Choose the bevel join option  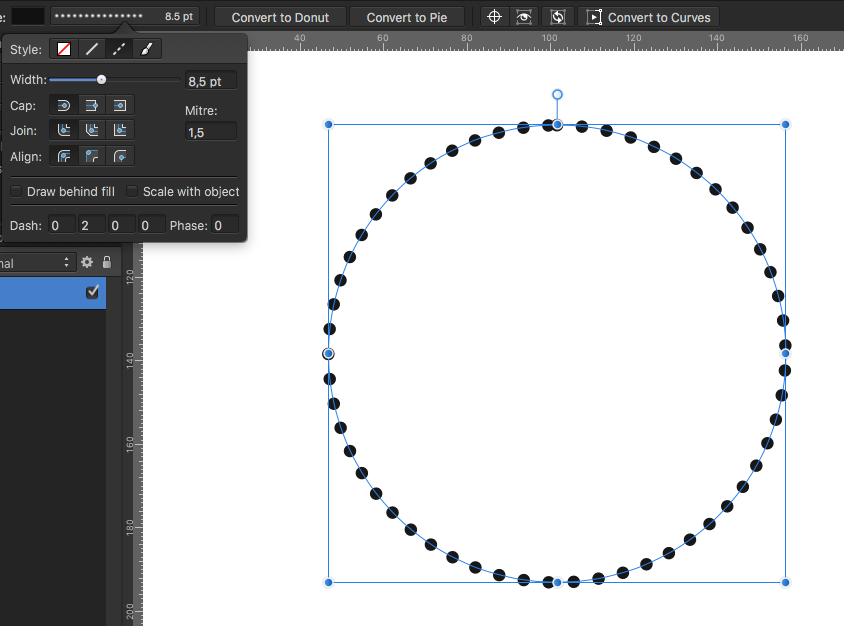pos(92,130)
